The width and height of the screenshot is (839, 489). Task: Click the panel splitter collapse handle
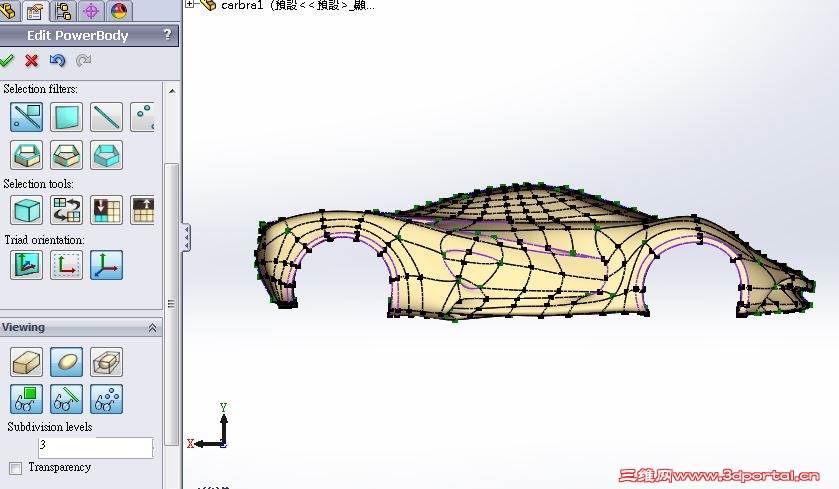(186, 238)
